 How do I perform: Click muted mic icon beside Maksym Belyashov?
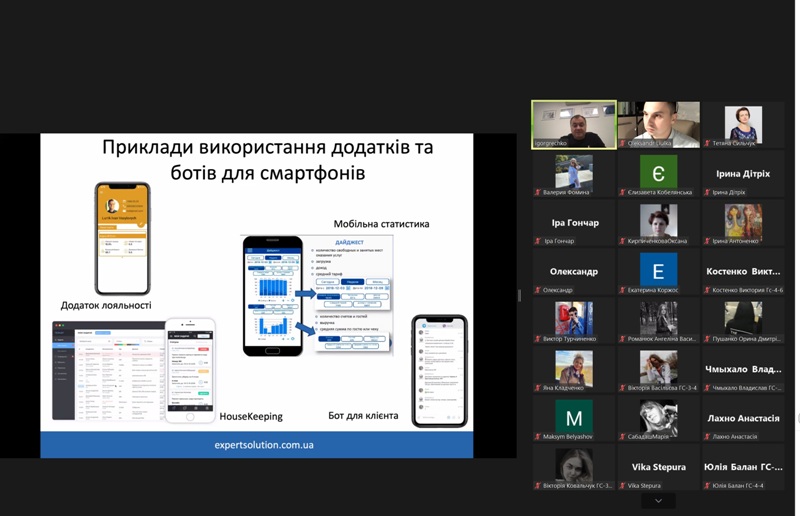click(x=537, y=437)
